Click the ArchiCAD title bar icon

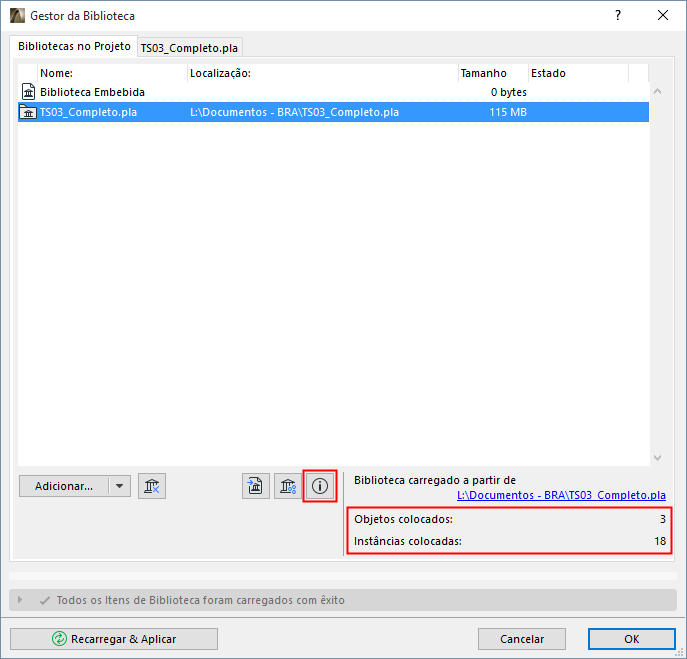18,16
